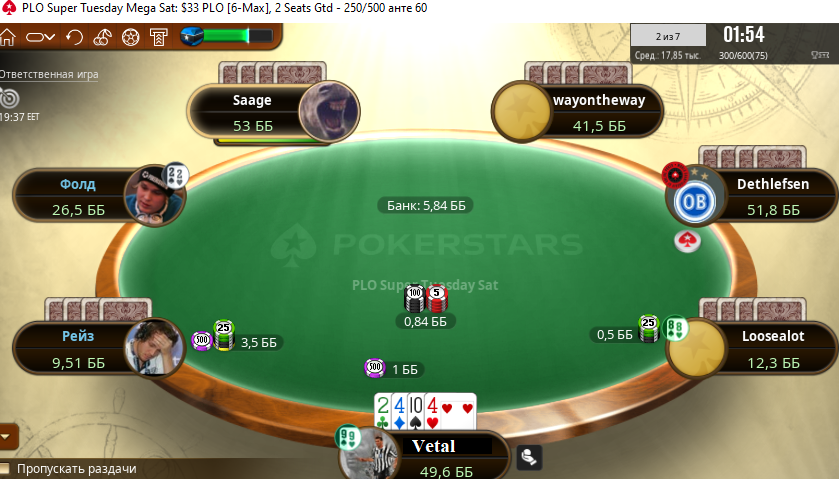Select Saage's player avatar
This screenshot has width=839, height=479.
329,112
